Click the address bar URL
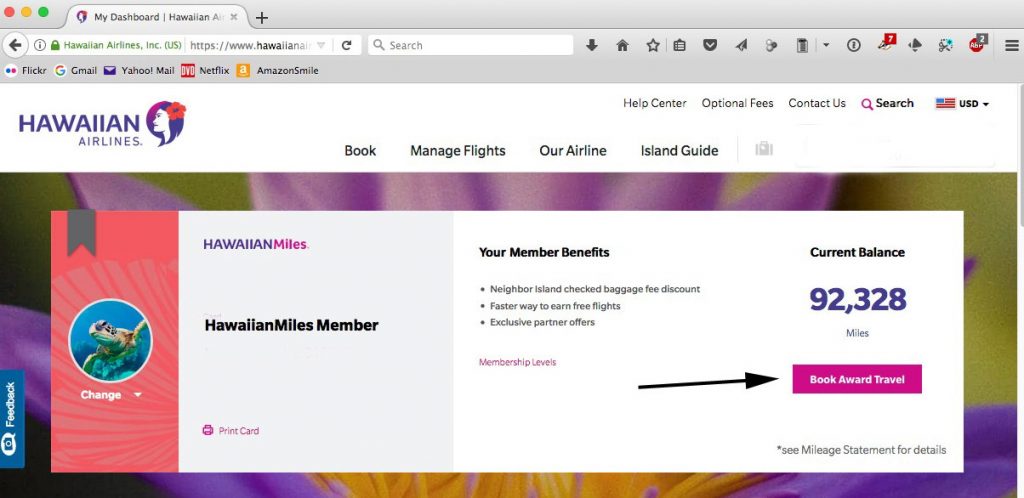1024x498 pixels. point(251,45)
